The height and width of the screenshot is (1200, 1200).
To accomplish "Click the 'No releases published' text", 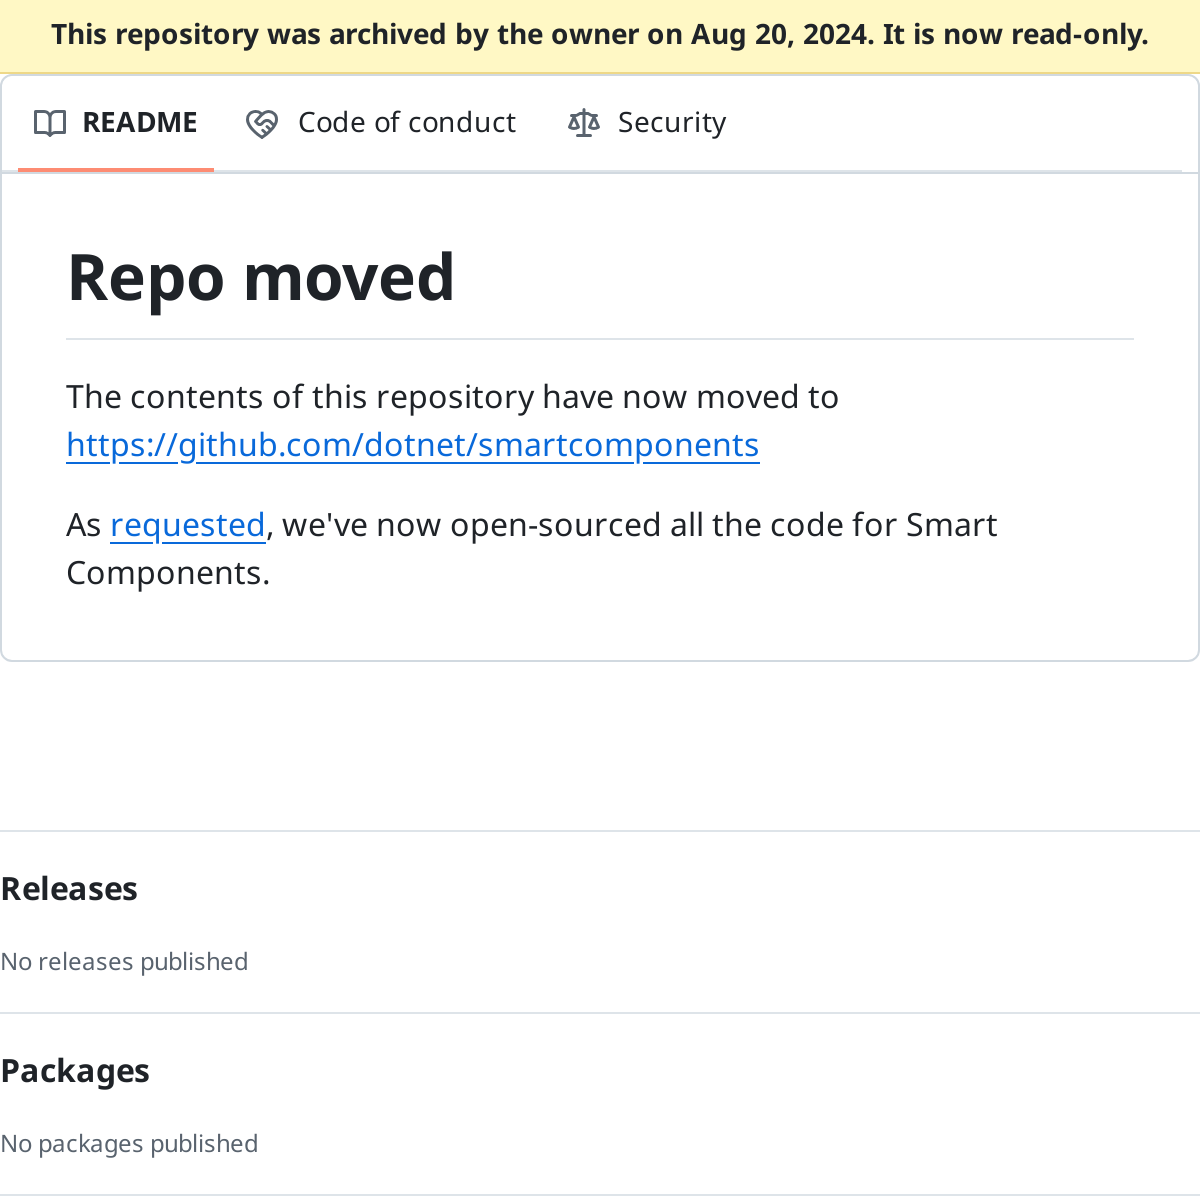I will tap(124, 961).
